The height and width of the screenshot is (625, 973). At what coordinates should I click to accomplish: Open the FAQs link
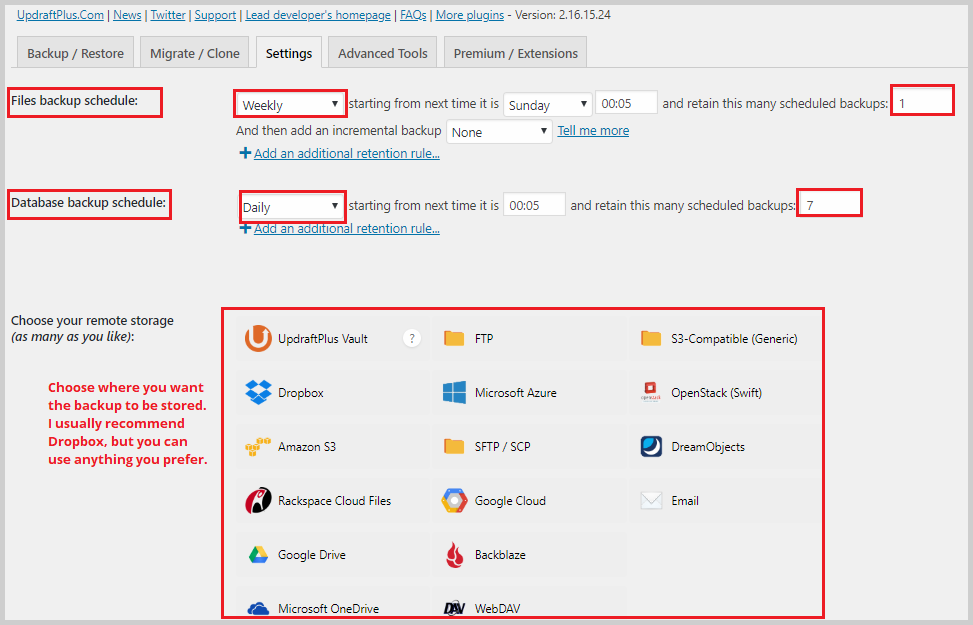[413, 15]
